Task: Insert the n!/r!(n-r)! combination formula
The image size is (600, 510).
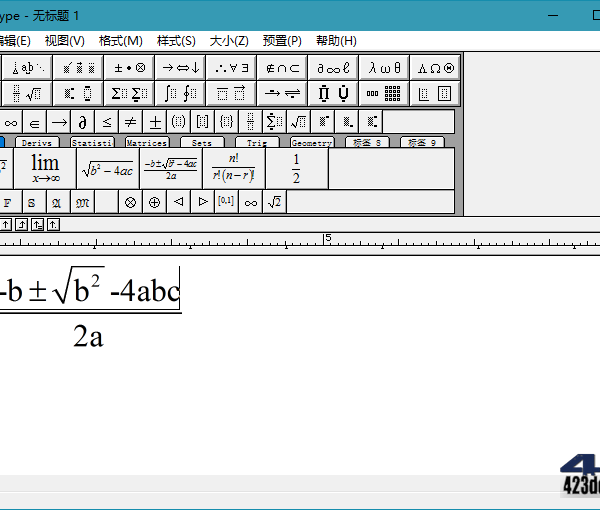Action: [x=233, y=168]
